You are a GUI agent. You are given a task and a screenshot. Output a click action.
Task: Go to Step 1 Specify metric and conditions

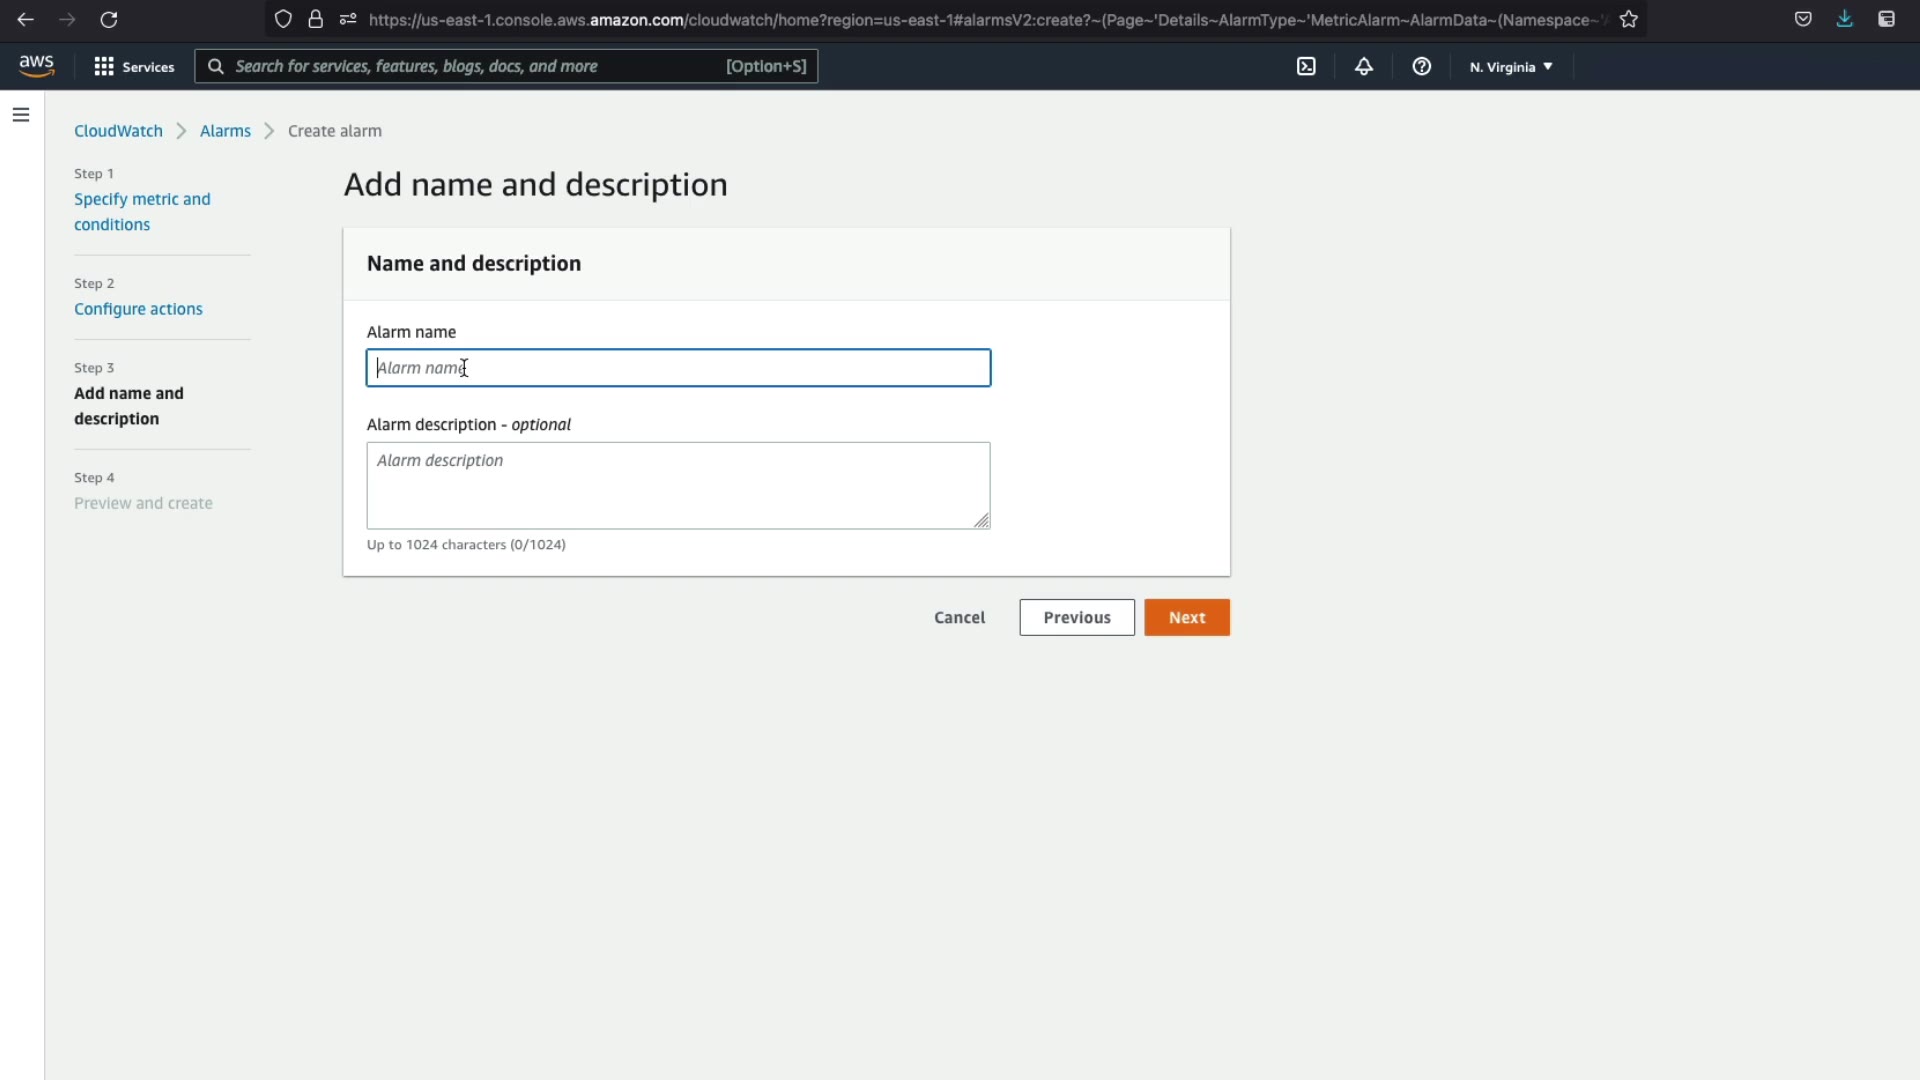click(142, 212)
